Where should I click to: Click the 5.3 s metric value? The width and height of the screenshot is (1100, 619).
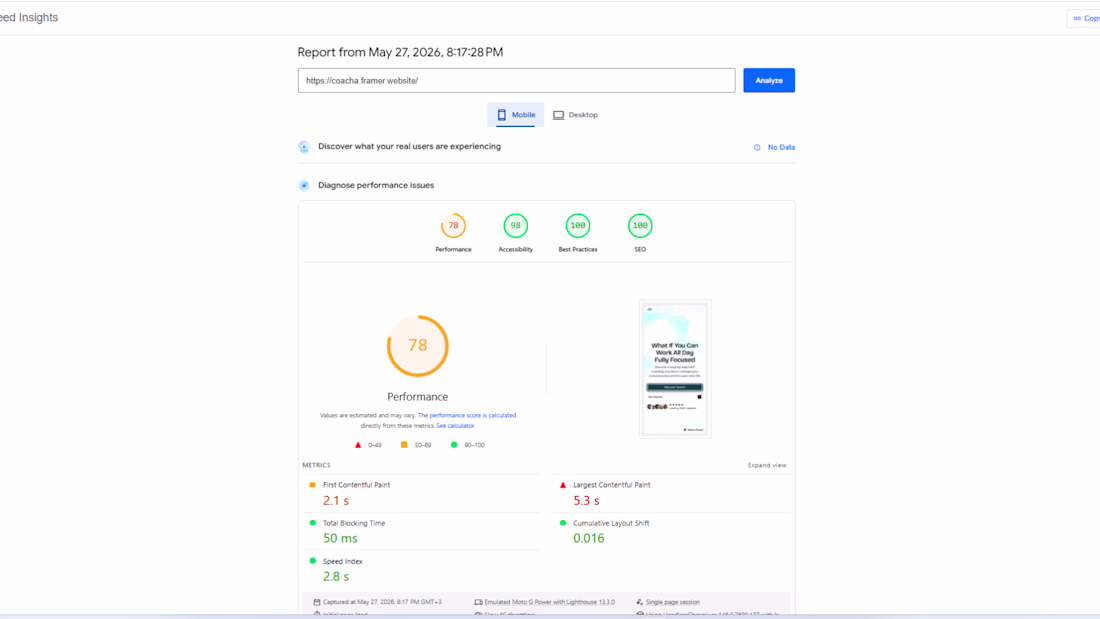(586, 500)
